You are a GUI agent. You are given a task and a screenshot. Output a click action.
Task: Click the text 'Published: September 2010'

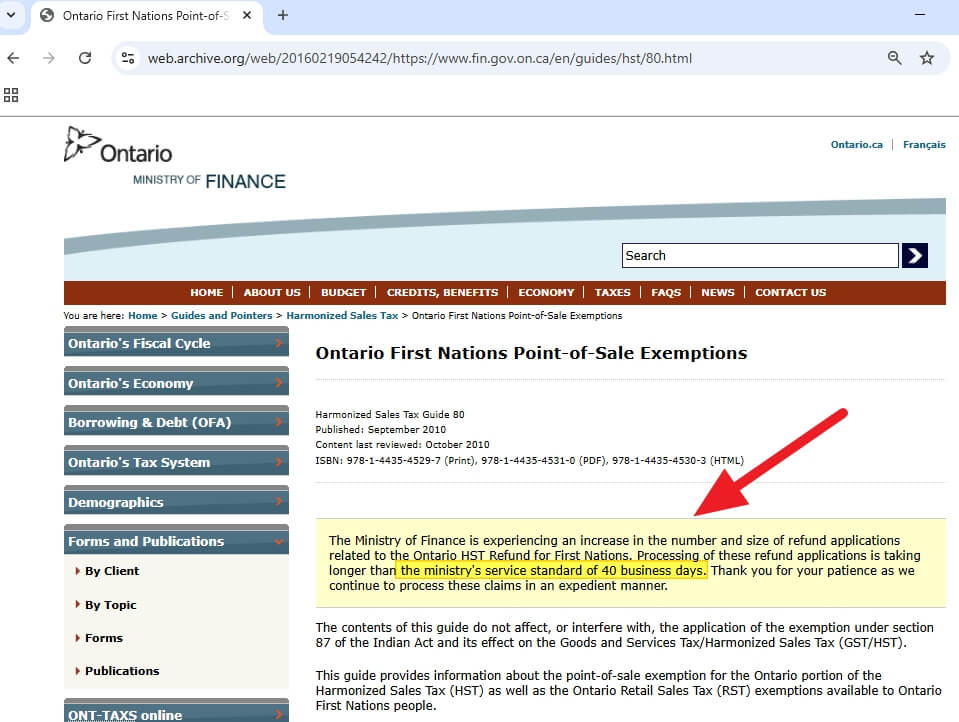(380, 430)
